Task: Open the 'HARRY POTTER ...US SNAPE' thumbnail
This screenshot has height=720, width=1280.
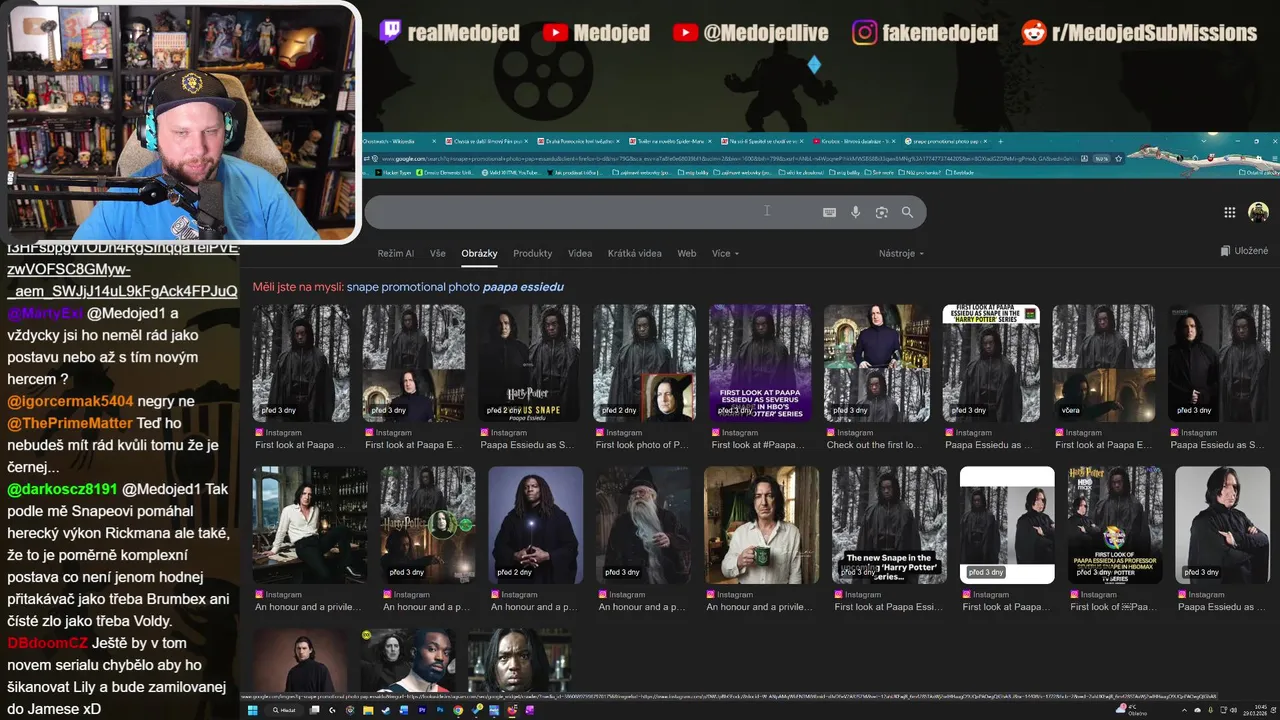Action: (530, 363)
